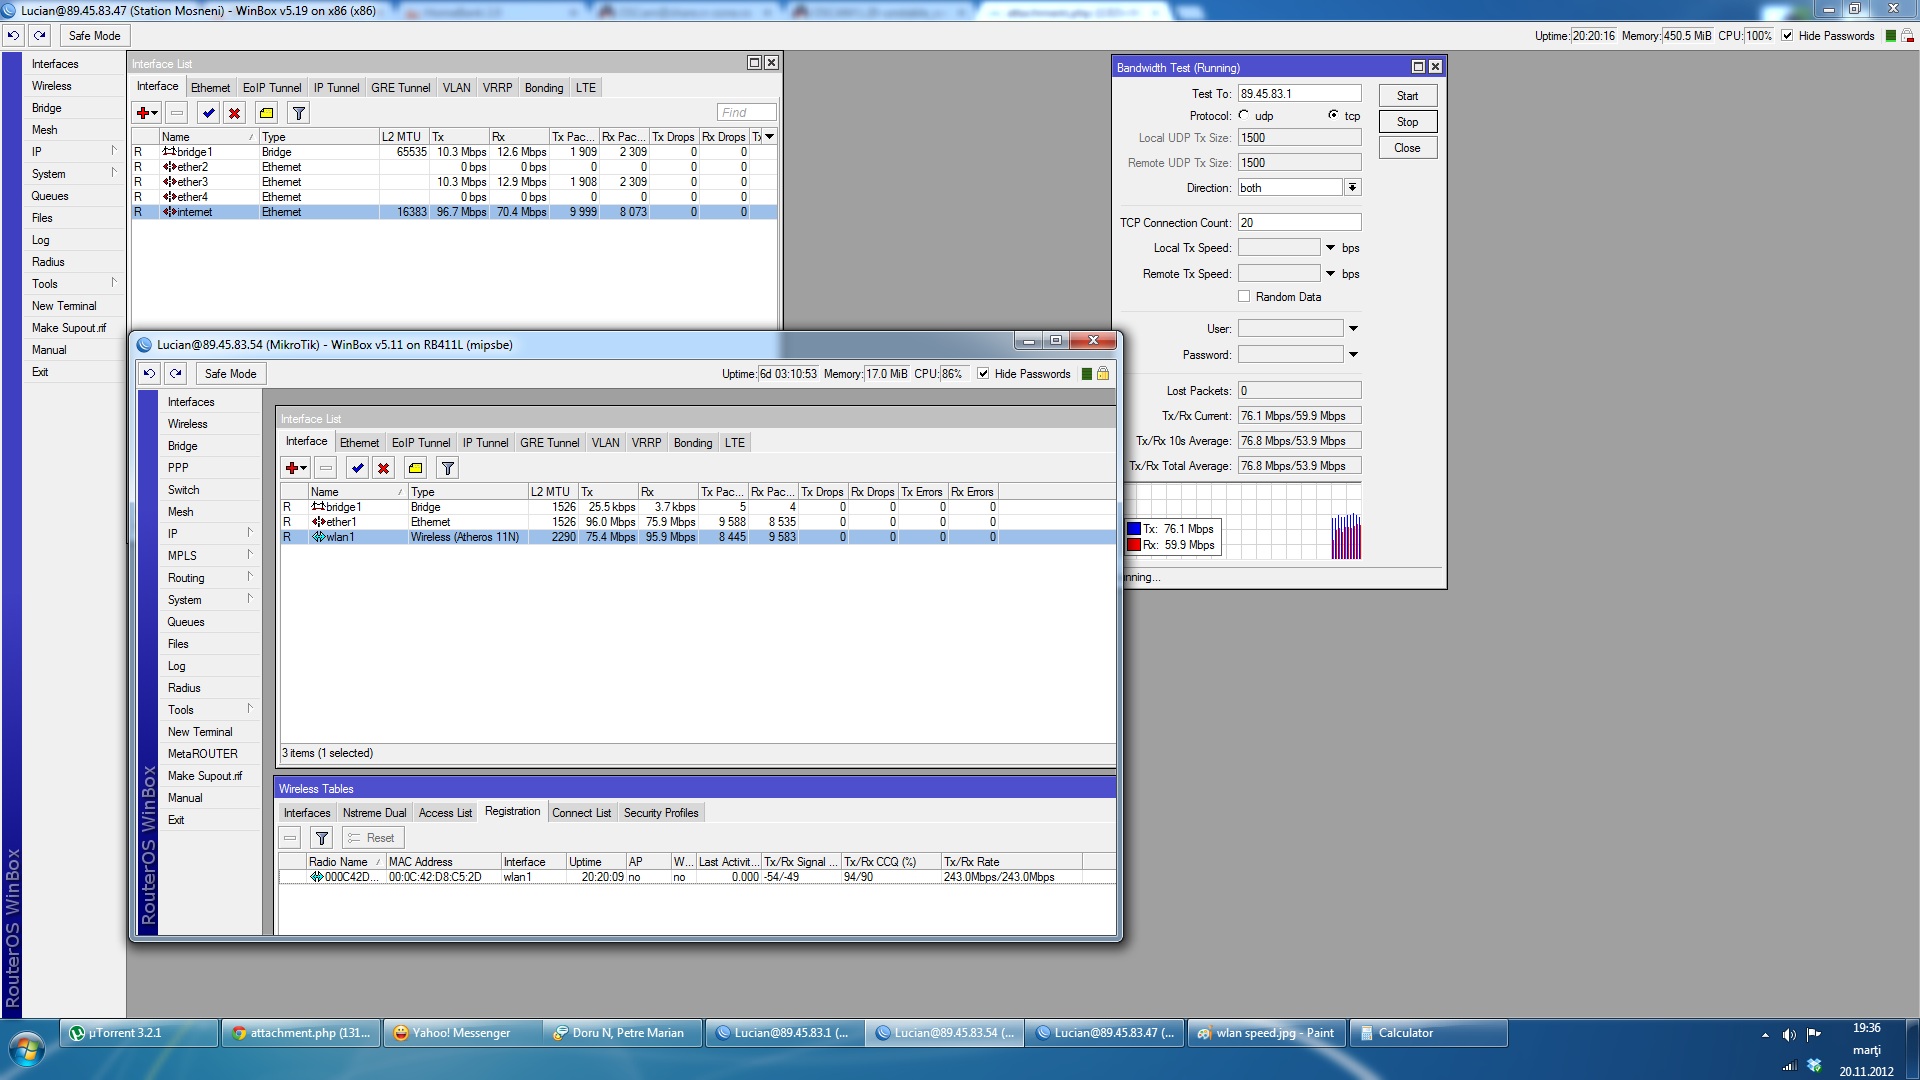The width and height of the screenshot is (1920, 1080).
Task: Toggle the Random Data checkbox
Action: 1244,297
